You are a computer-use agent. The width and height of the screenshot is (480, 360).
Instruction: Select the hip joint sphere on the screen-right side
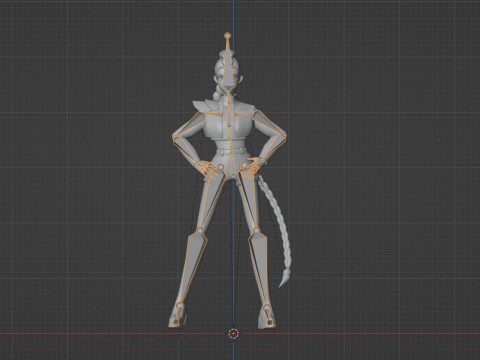[244, 165]
